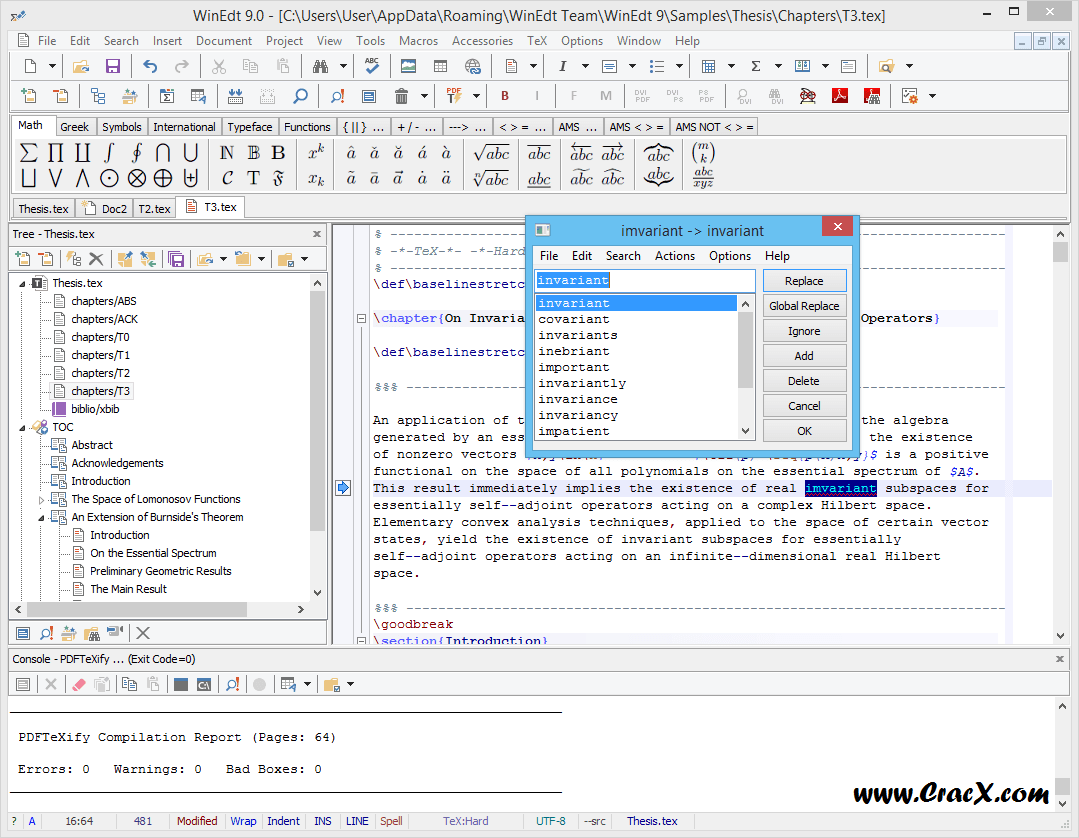Insert the binomial m over k symbol
The image size is (1079, 838).
(703, 153)
